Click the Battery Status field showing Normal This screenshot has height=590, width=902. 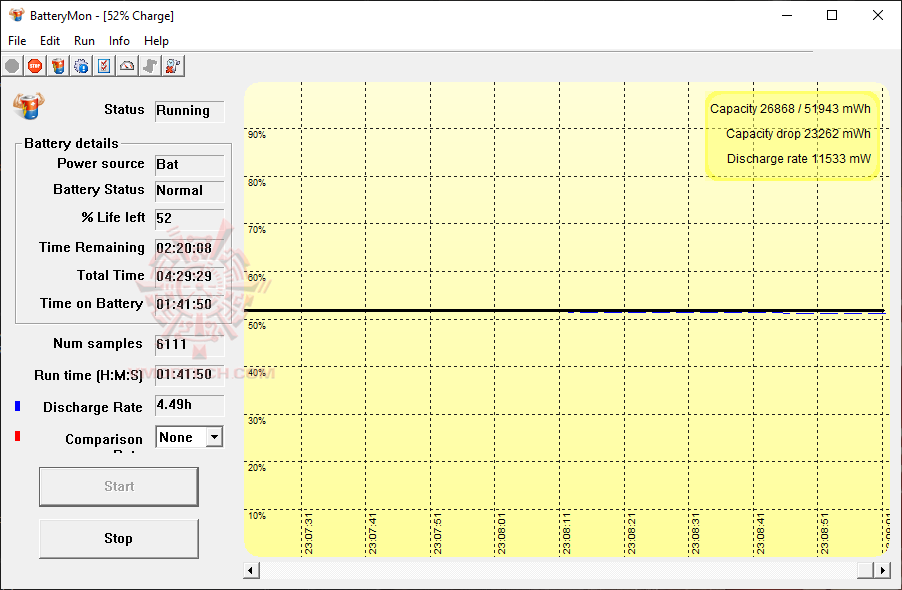189,190
